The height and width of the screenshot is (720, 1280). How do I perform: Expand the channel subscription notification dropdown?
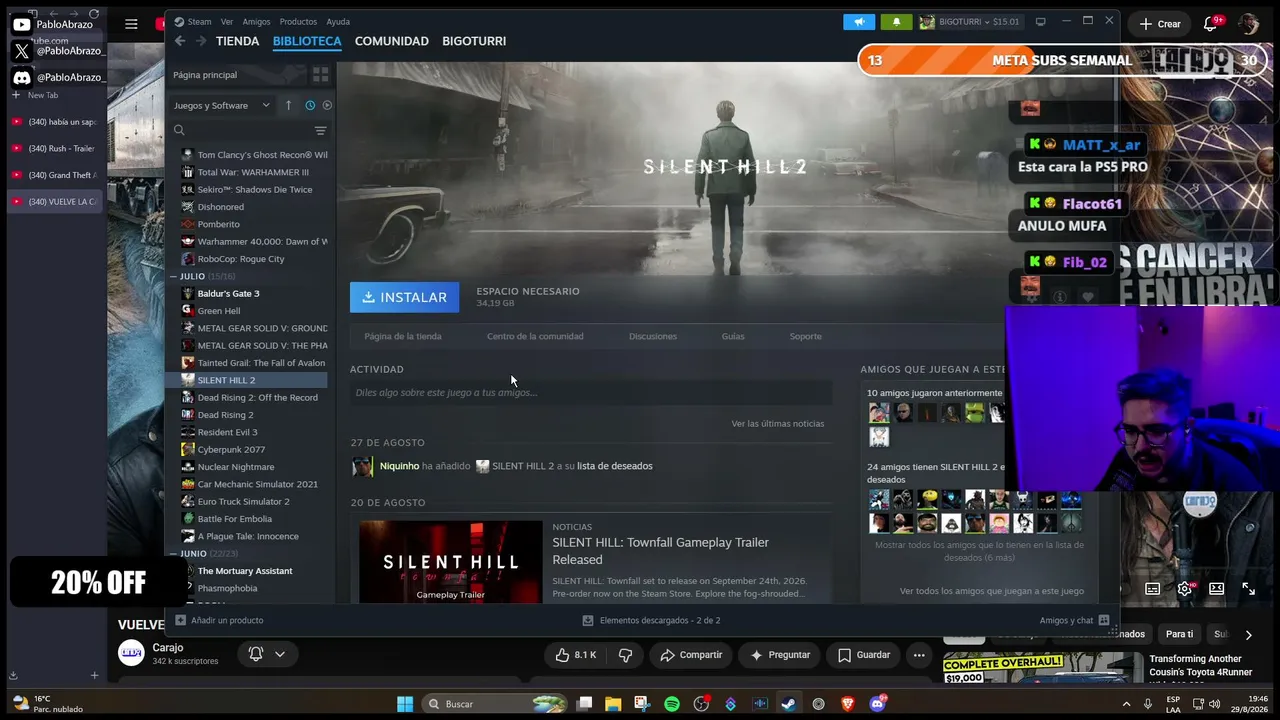pos(267,654)
